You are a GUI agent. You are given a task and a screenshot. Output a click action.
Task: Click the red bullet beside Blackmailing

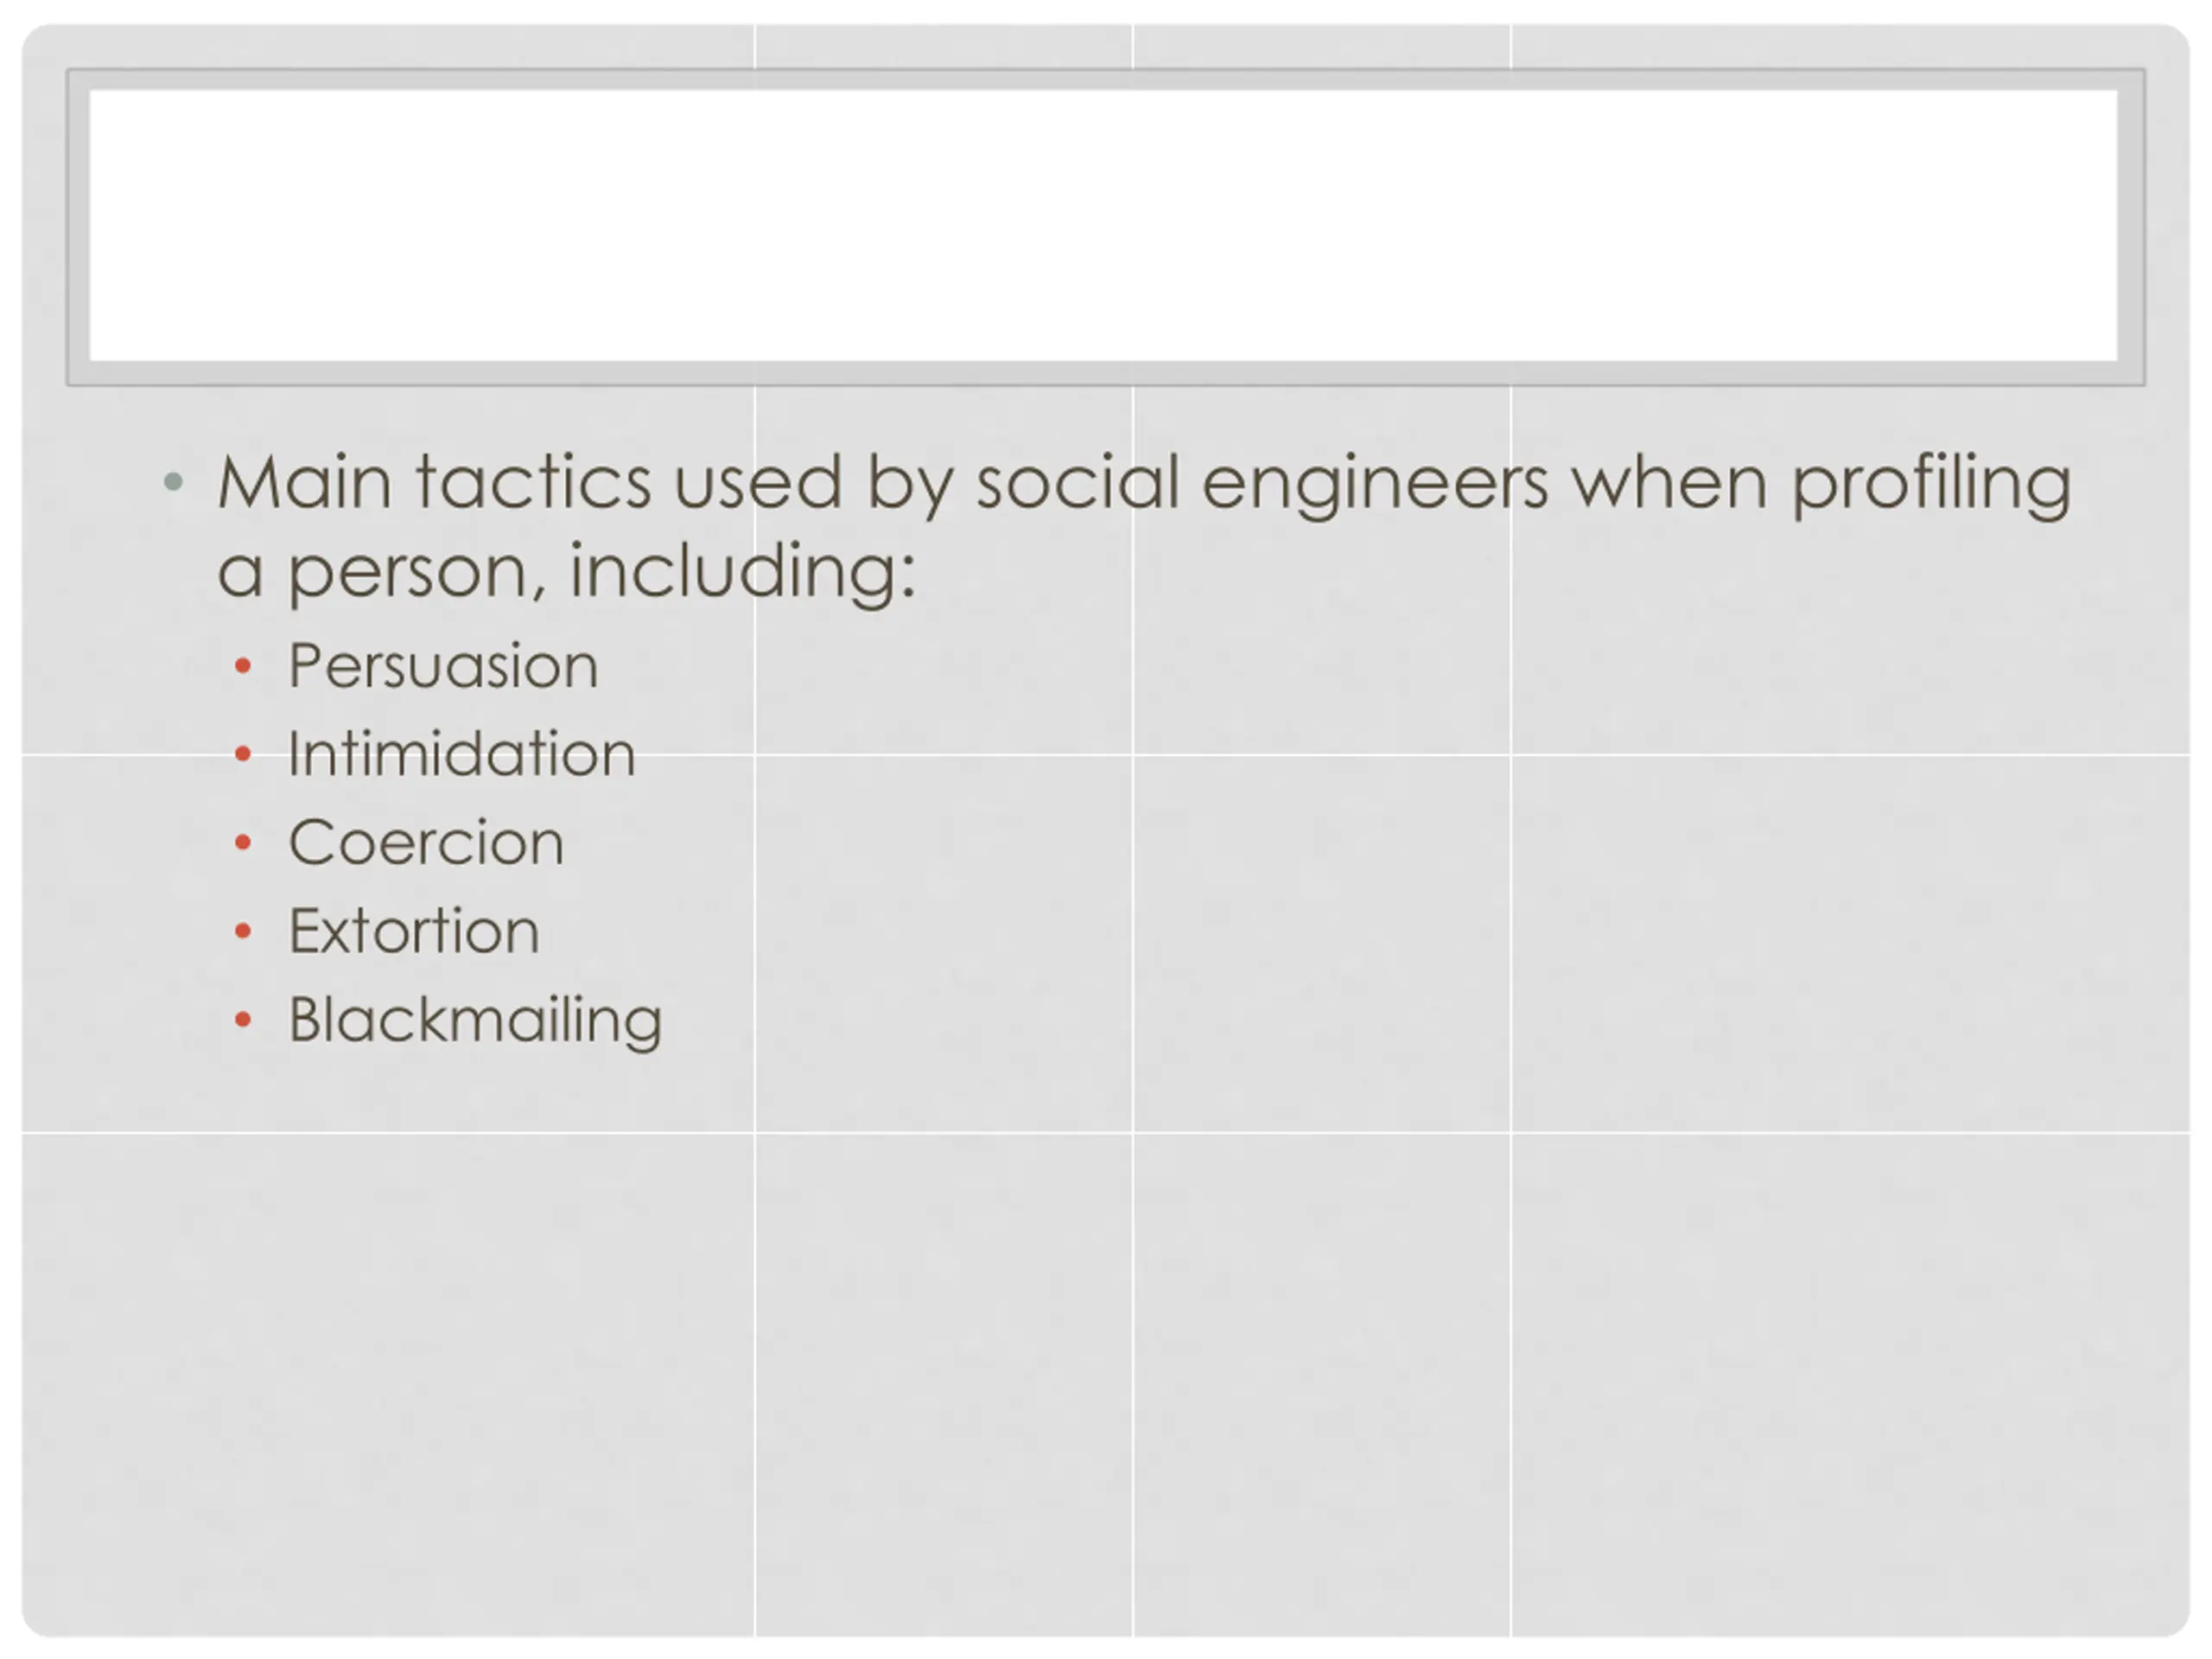tap(242, 1020)
